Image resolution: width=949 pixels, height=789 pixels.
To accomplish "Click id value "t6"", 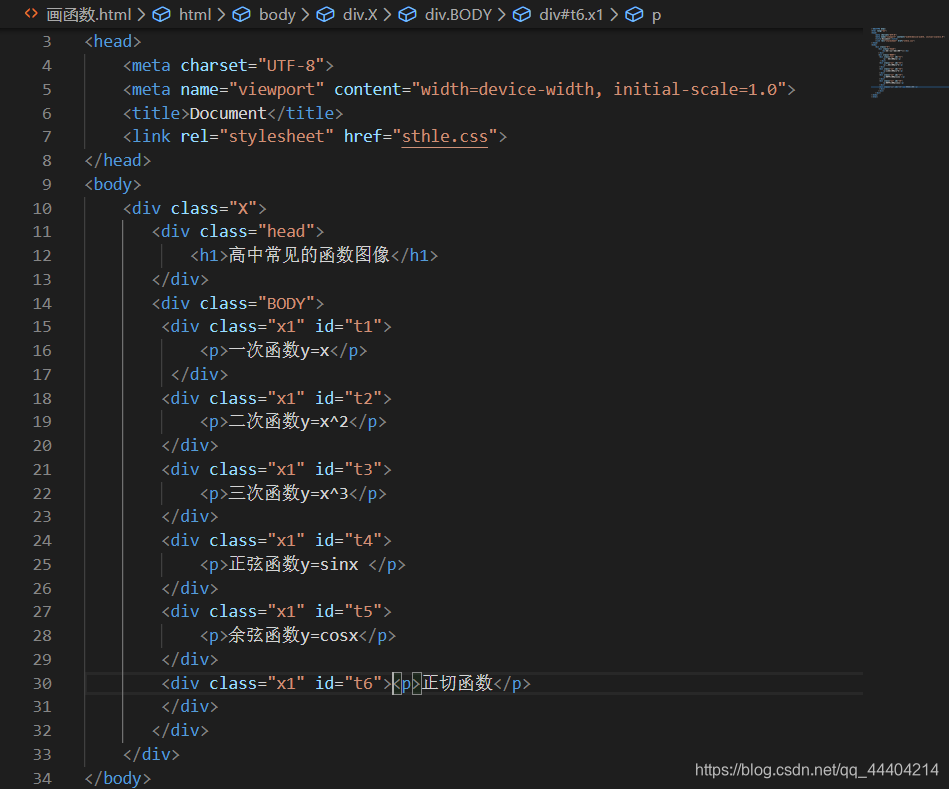I will click(x=363, y=683).
